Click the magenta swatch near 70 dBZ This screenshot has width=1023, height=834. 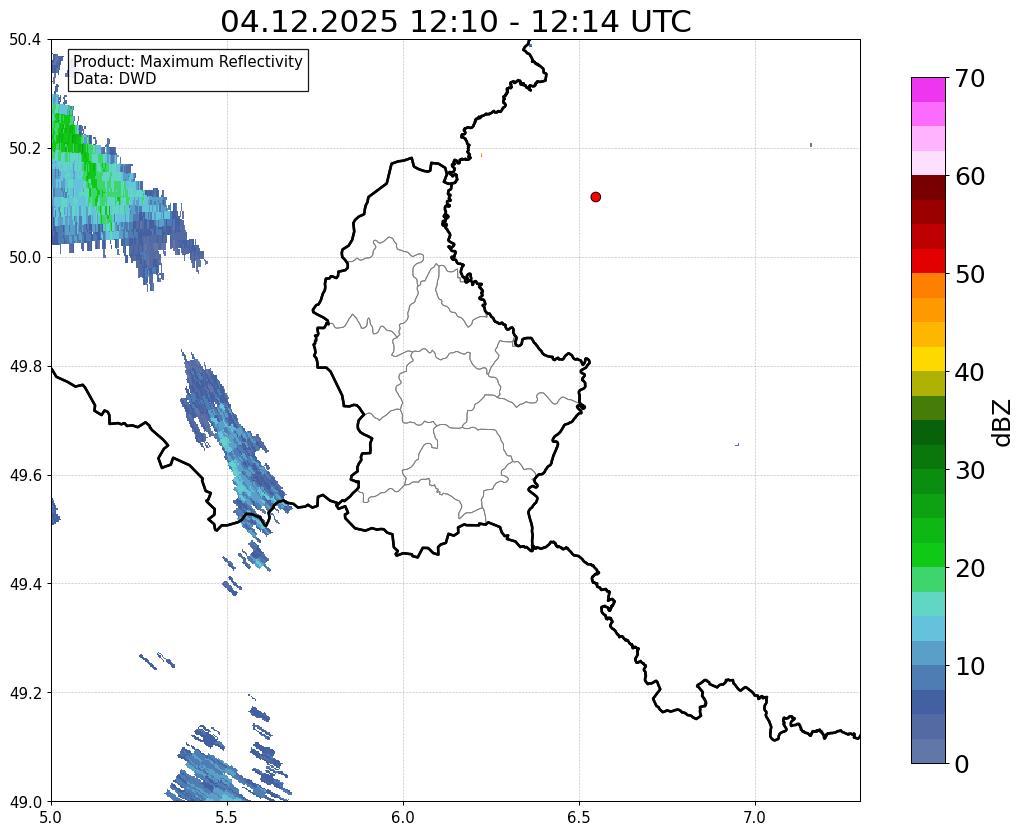pyautogui.click(x=928, y=90)
